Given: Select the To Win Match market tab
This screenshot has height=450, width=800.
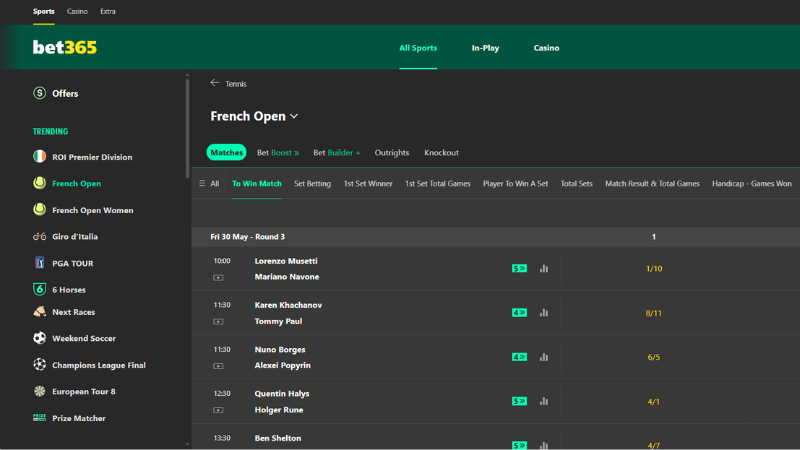Looking at the screenshot, I should point(257,184).
